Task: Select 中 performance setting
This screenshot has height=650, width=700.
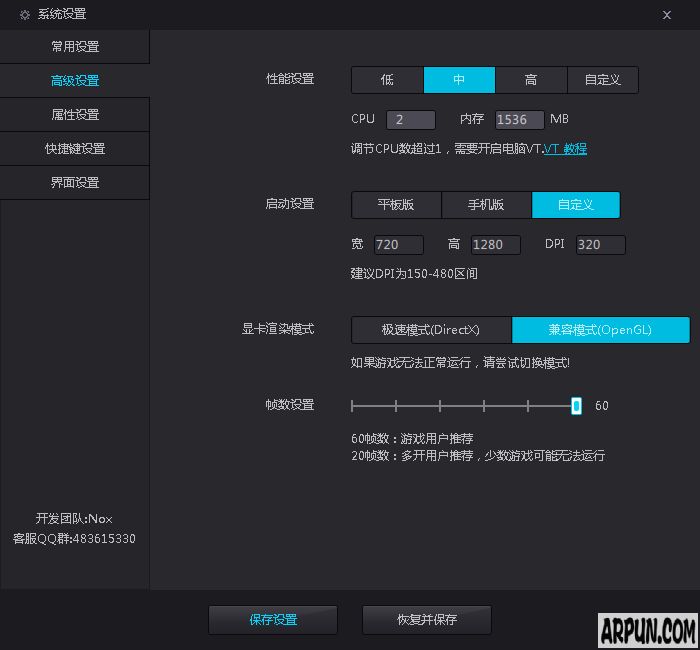Action: [x=459, y=80]
